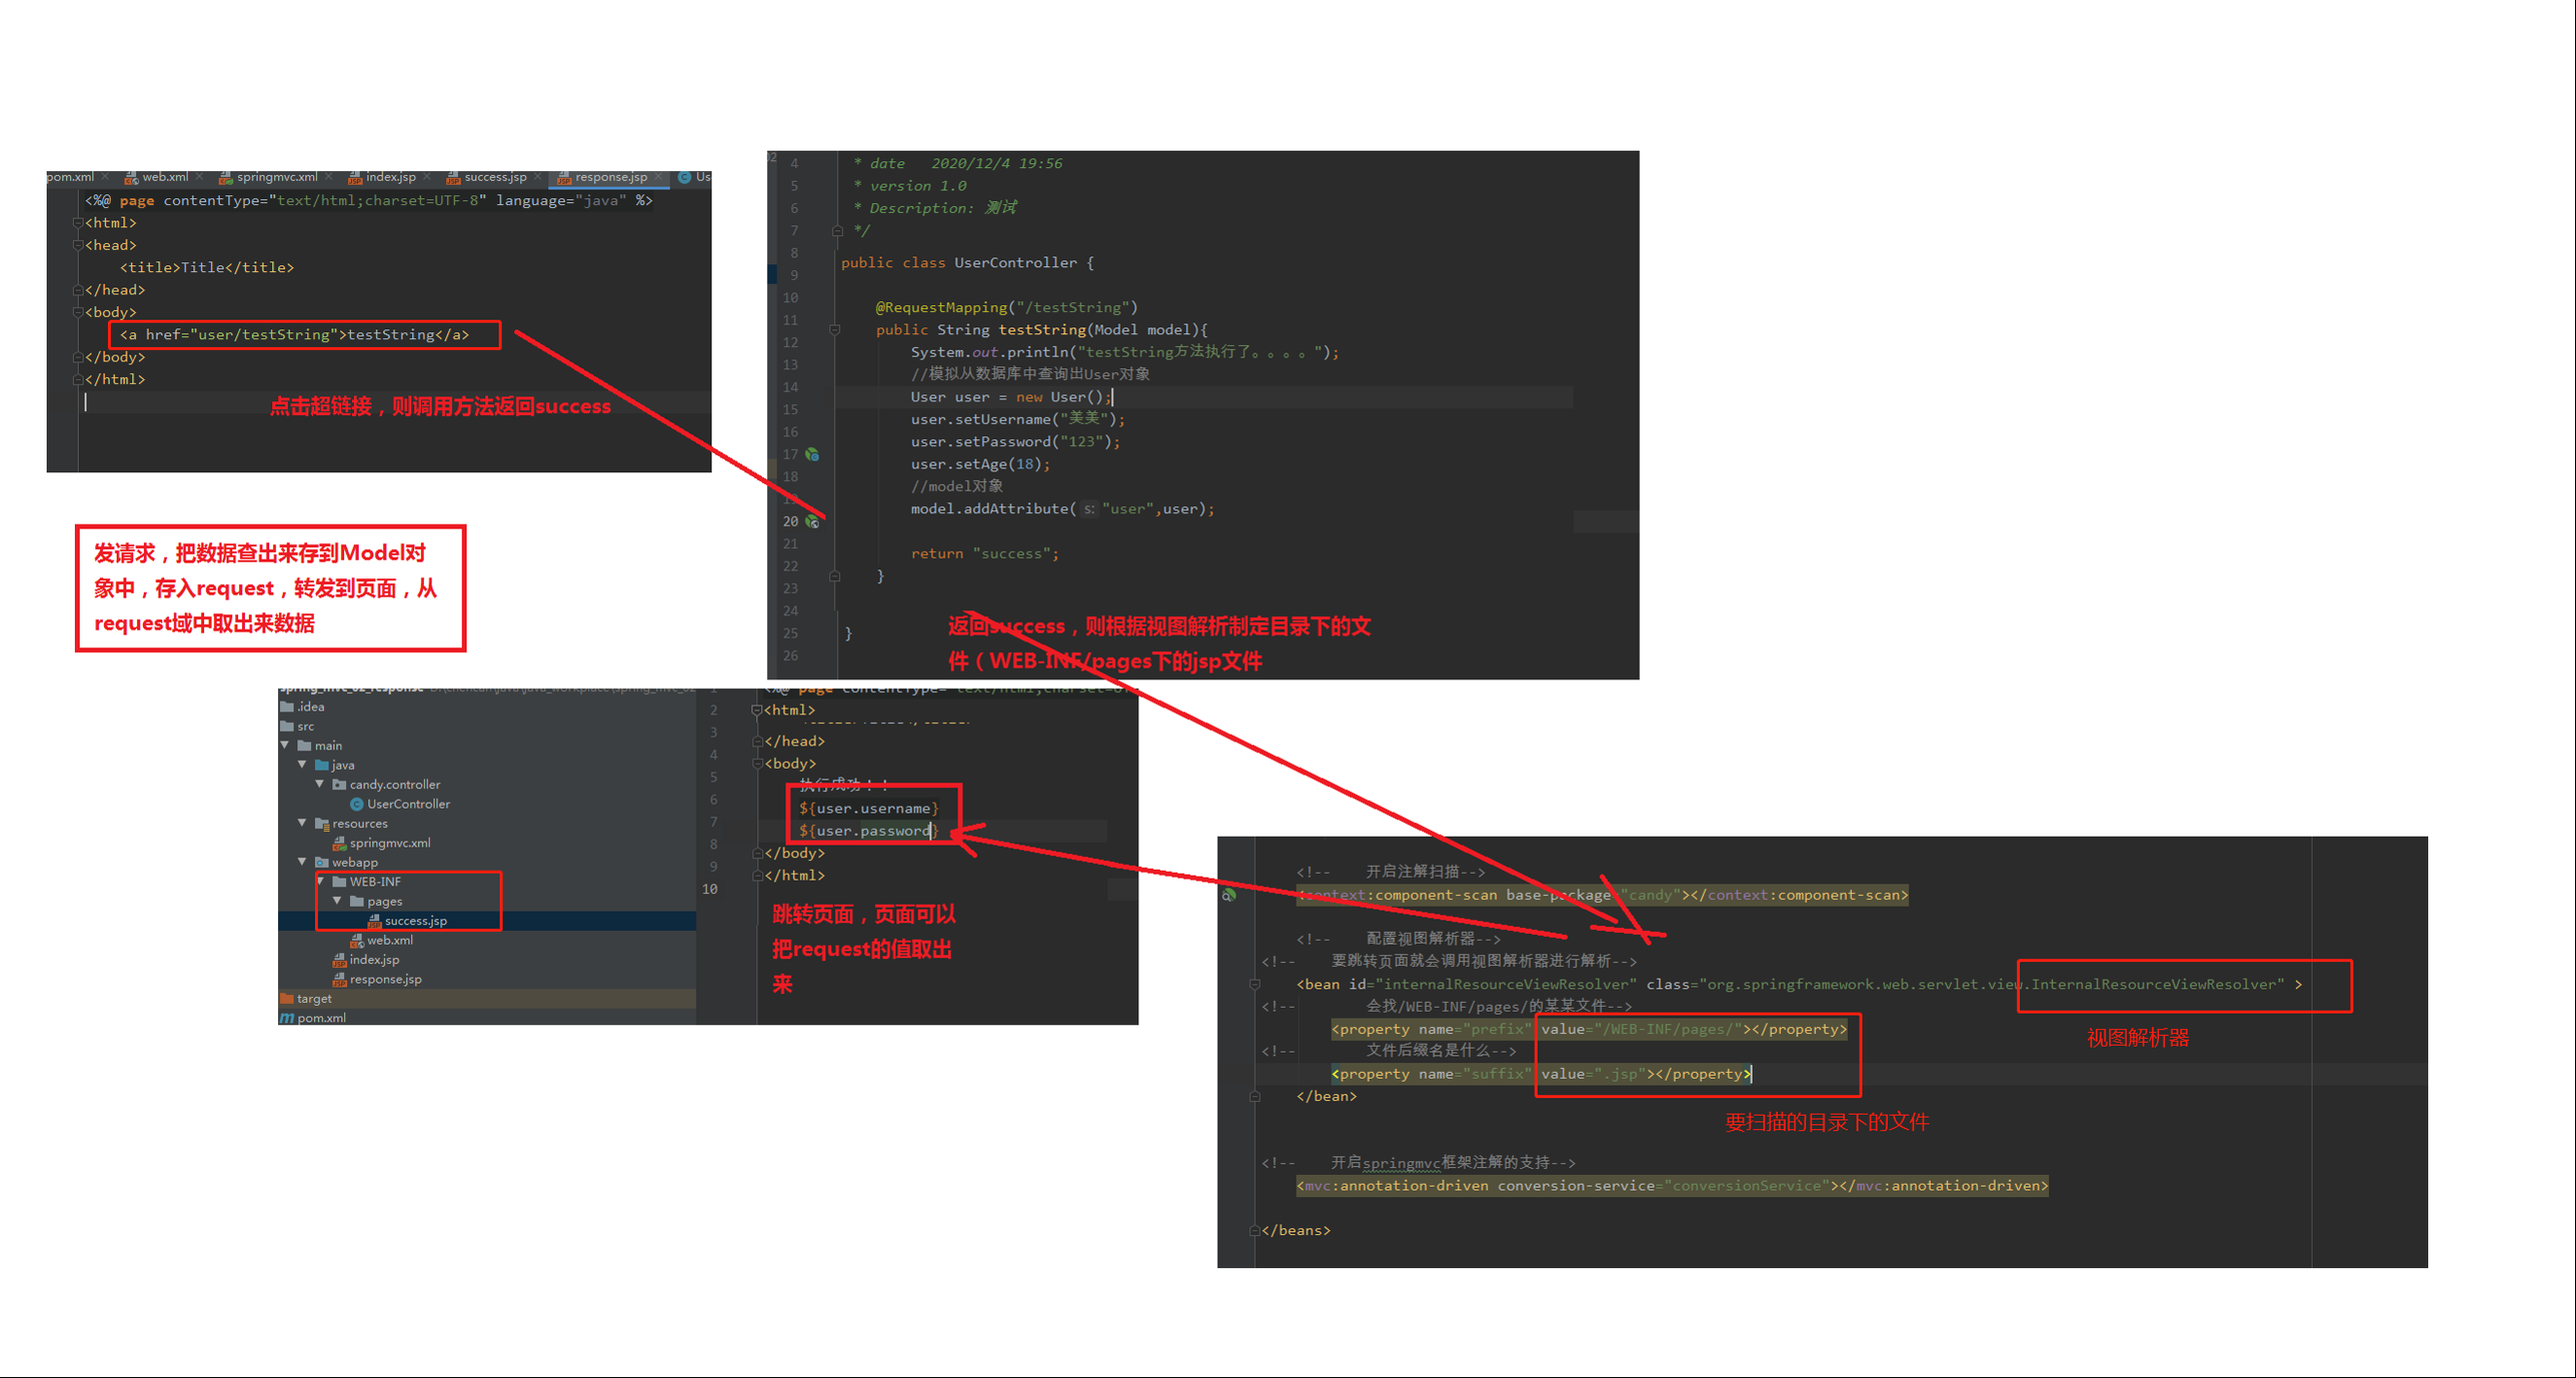This screenshot has width=2576, height=1378.
Task: Click the Maven pom.xml icon in tree
Action: 287,1018
